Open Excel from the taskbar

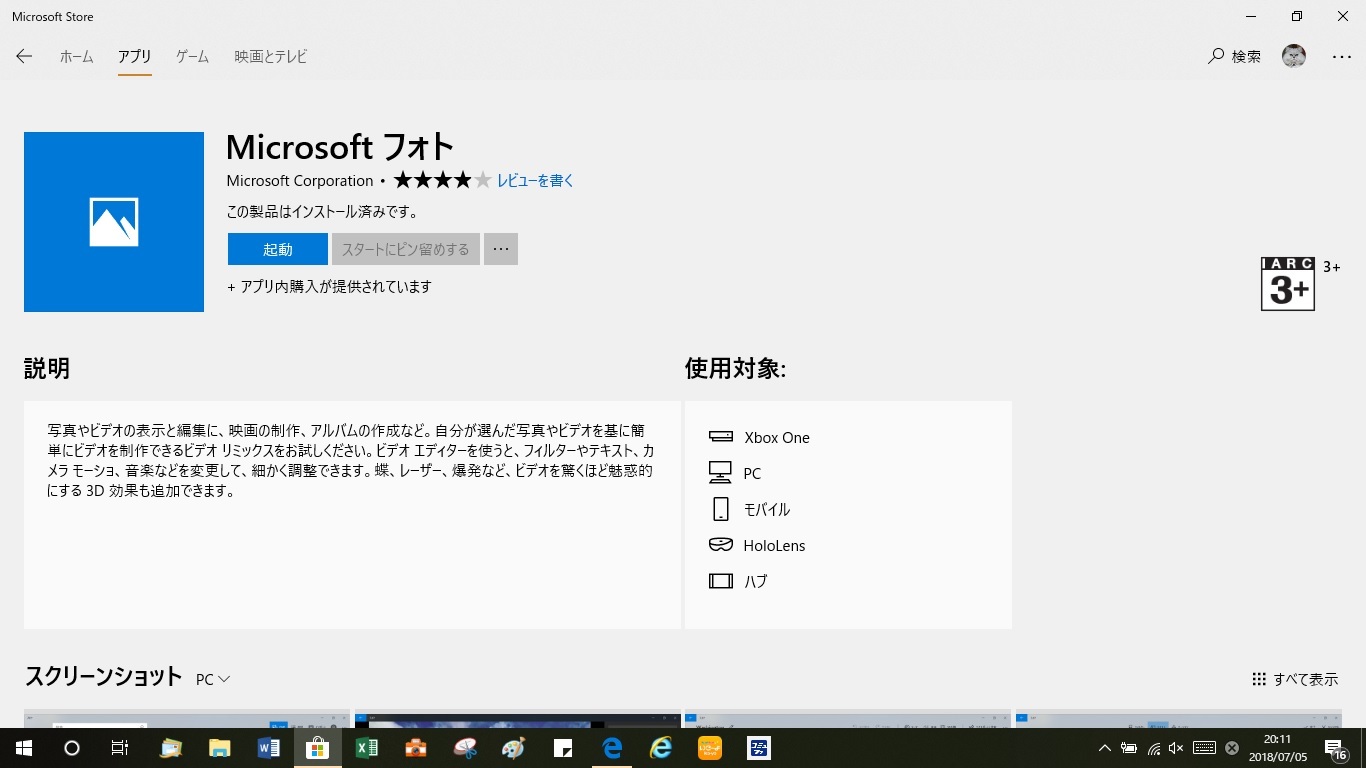pos(366,748)
